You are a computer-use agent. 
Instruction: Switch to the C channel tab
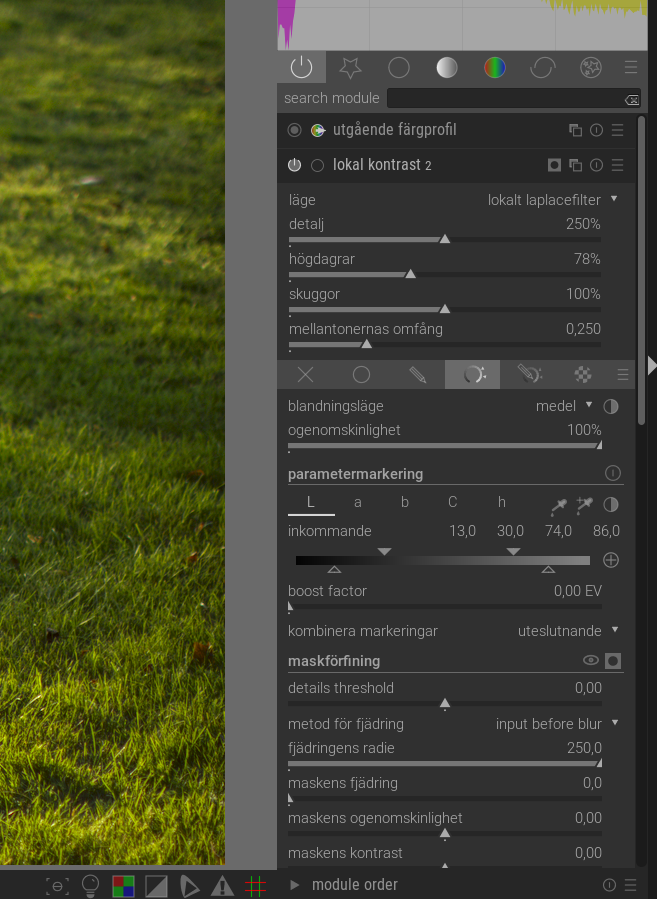tap(452, 502)
